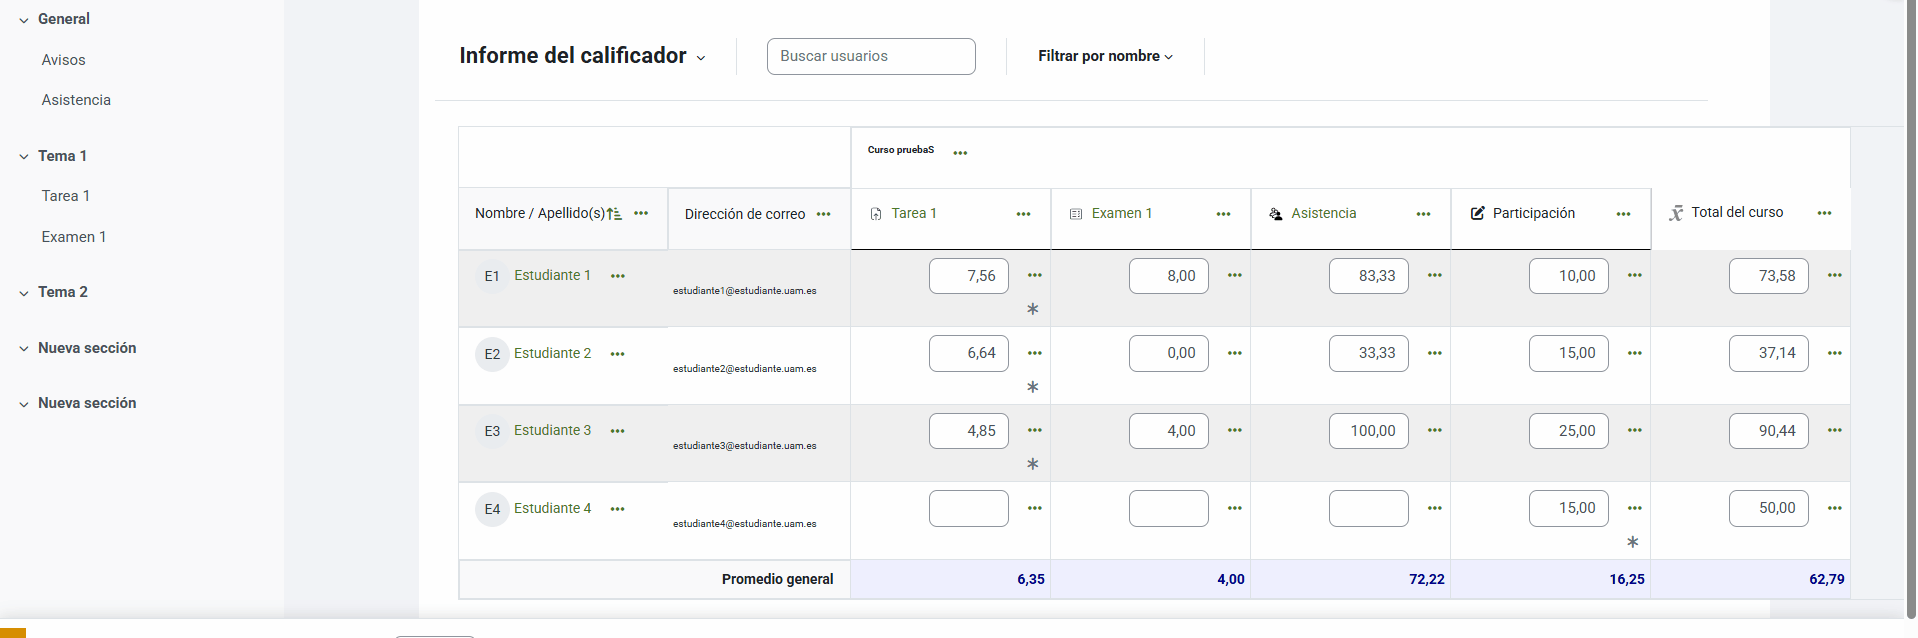Open Asistencia in the course index sidebar
Viewport: 1918px width, 638px height.
[x=76, y=100]
